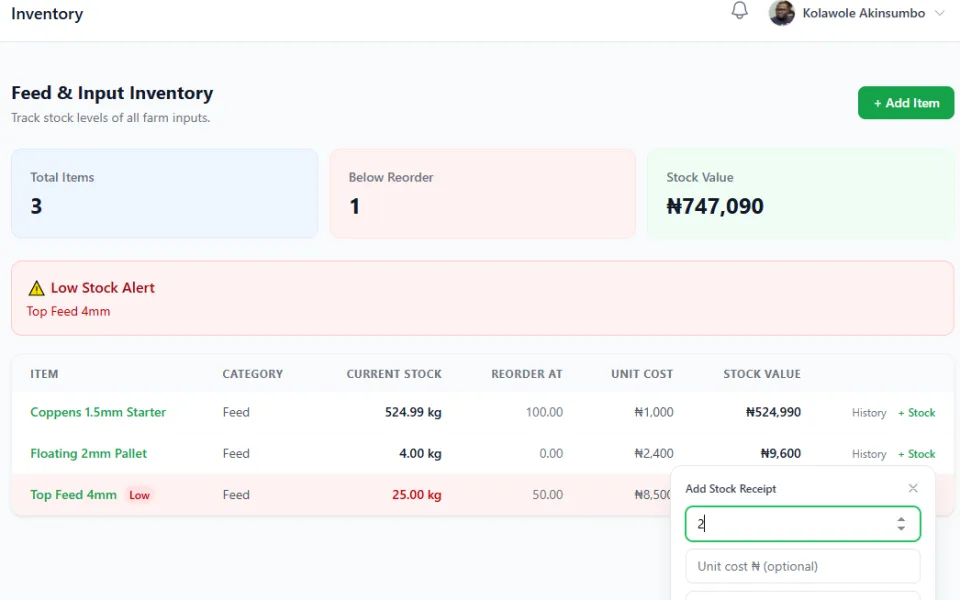
Task: Select the Total Items card
Action: coord(165,193)
